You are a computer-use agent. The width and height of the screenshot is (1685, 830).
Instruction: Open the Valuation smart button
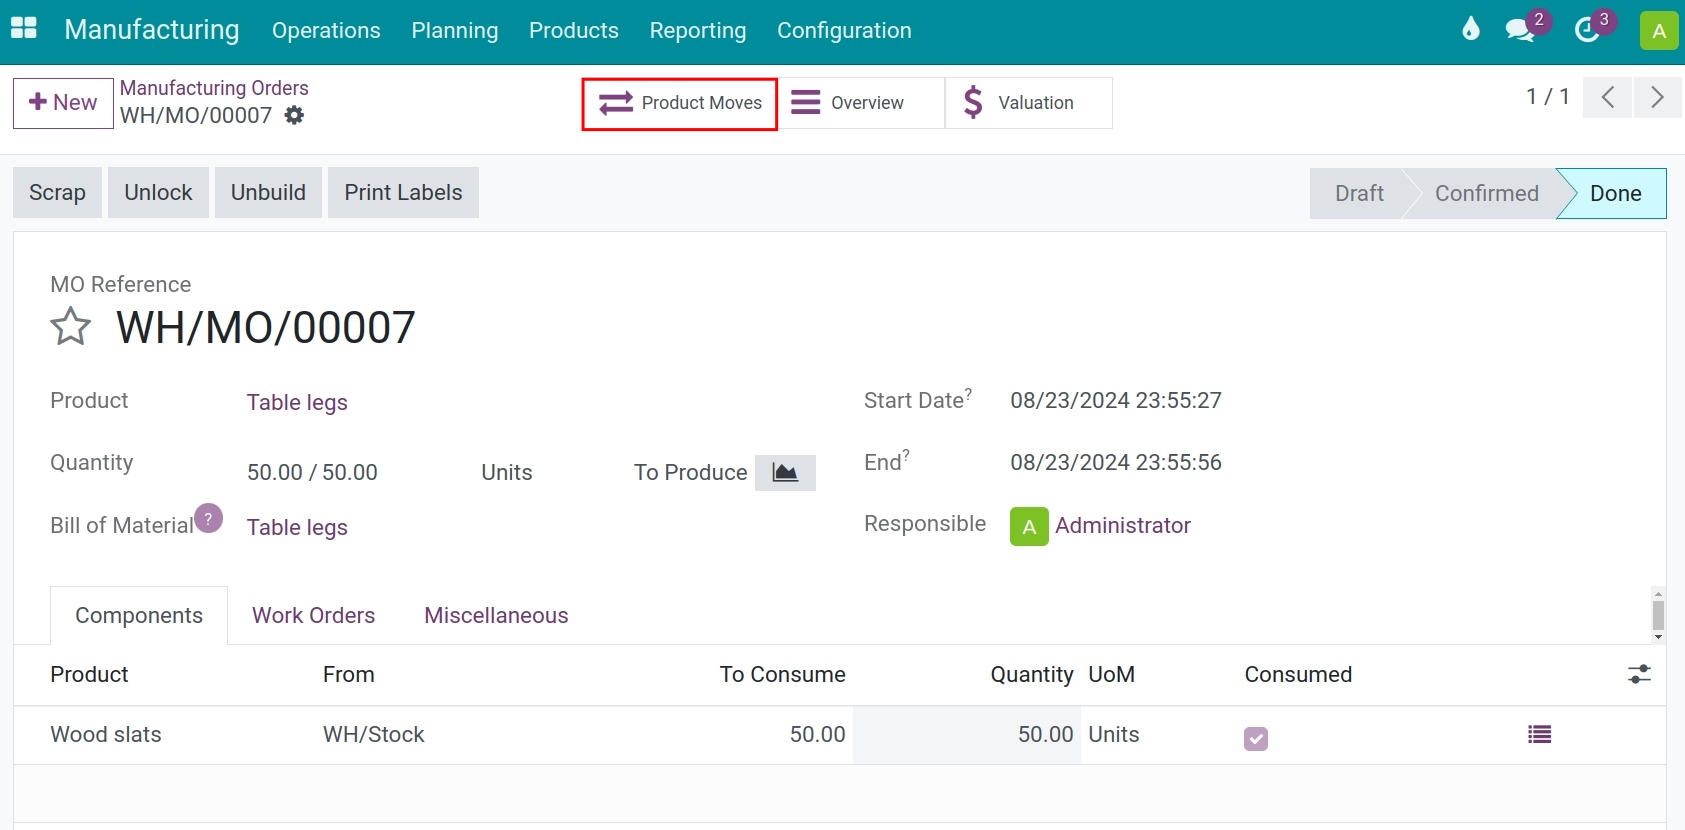point(1029,103)
